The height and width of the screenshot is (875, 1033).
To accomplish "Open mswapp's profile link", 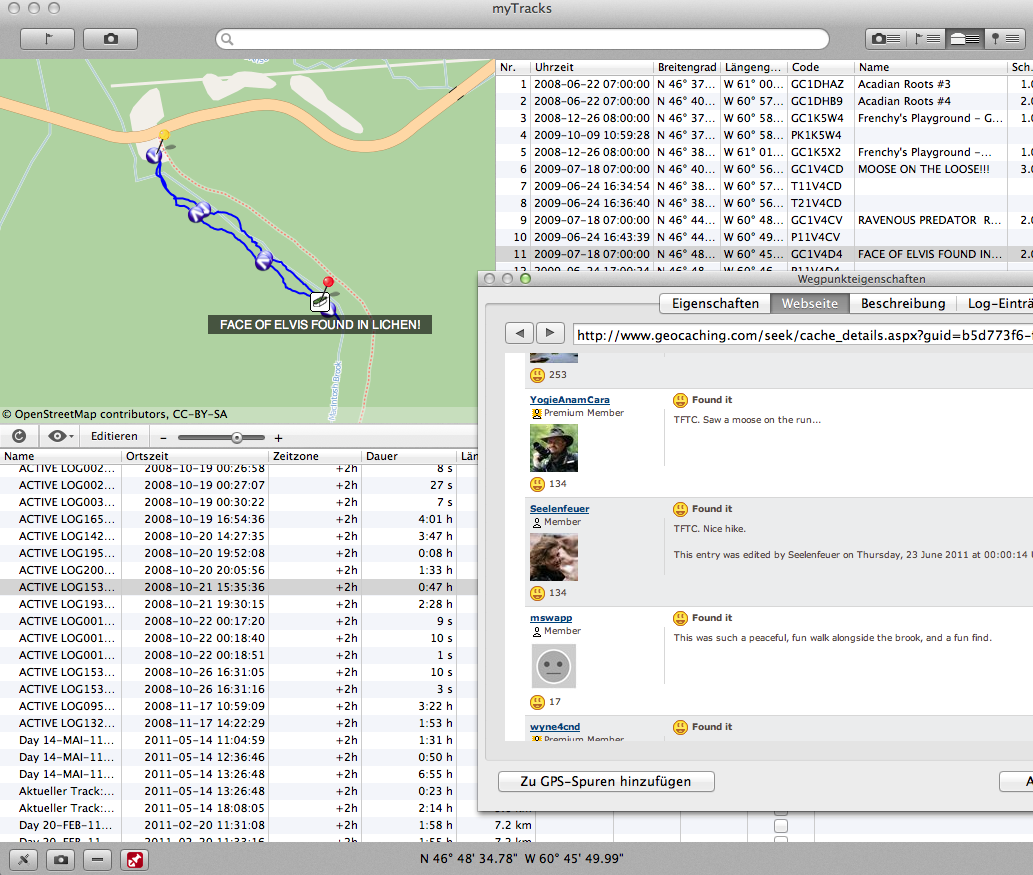I will pyautogui.click(x=551, y=617).
